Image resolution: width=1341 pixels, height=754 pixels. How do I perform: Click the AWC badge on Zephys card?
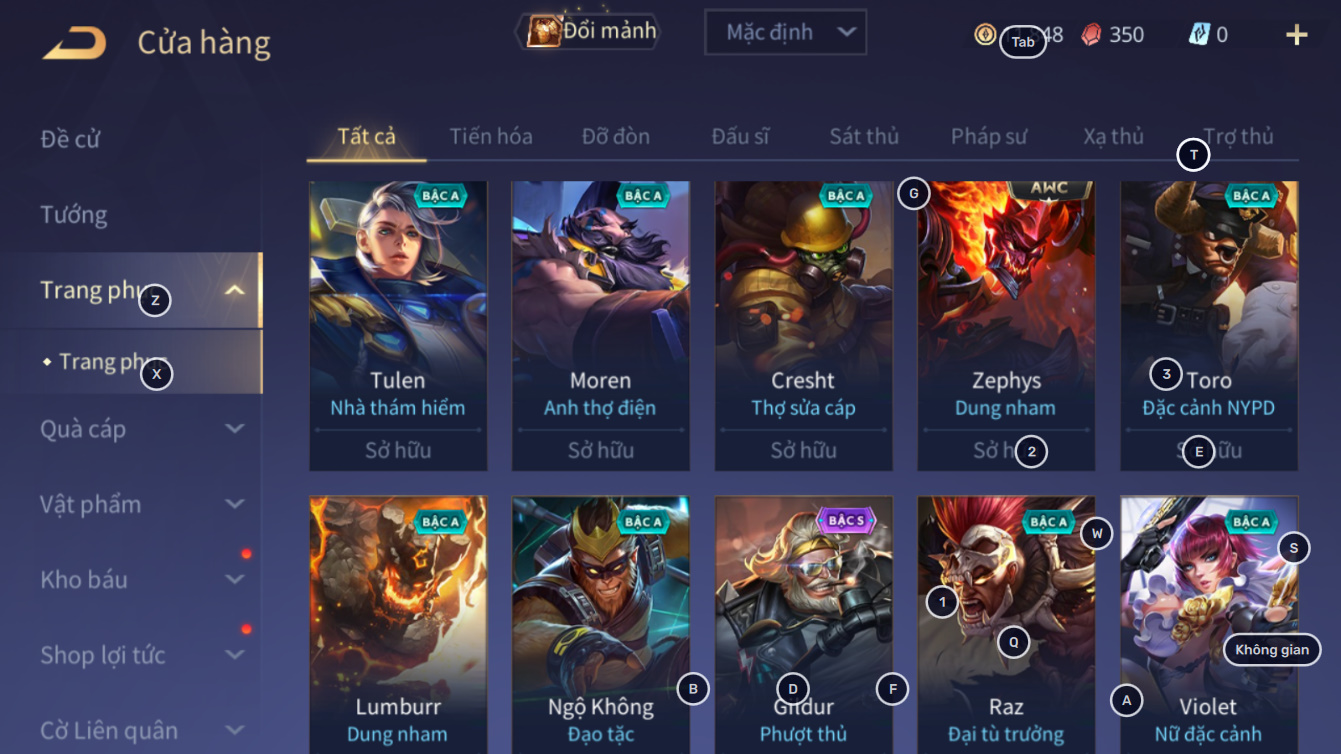(x=1049, y=189)
